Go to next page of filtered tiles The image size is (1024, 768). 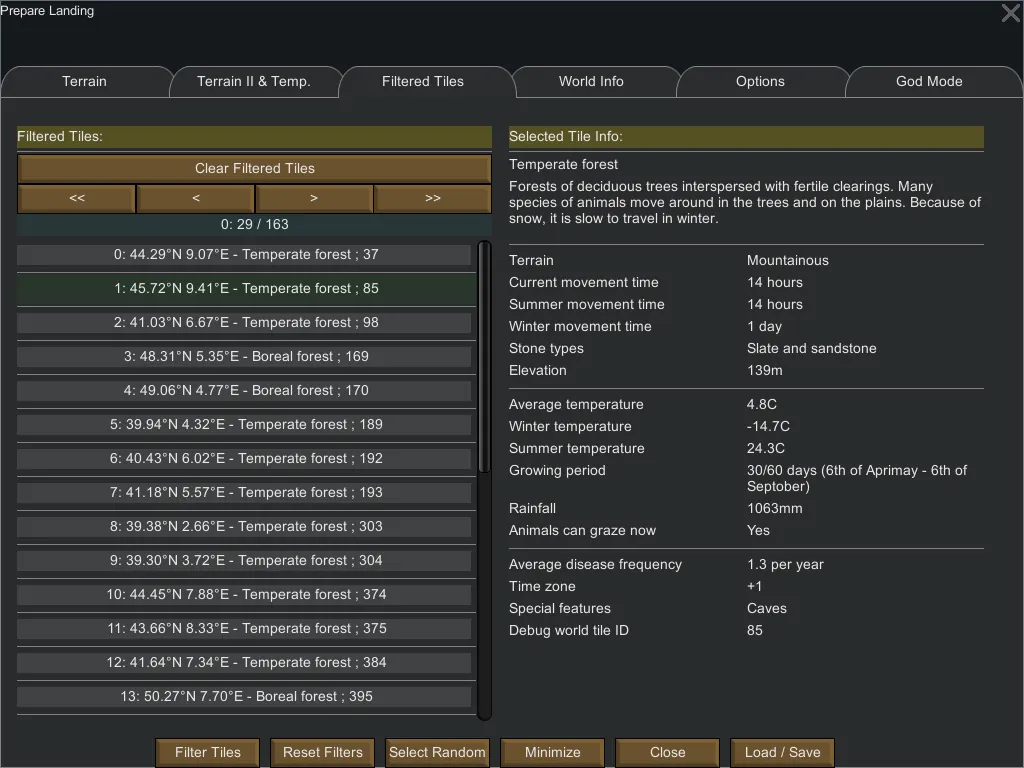click(x=314, y=198)
